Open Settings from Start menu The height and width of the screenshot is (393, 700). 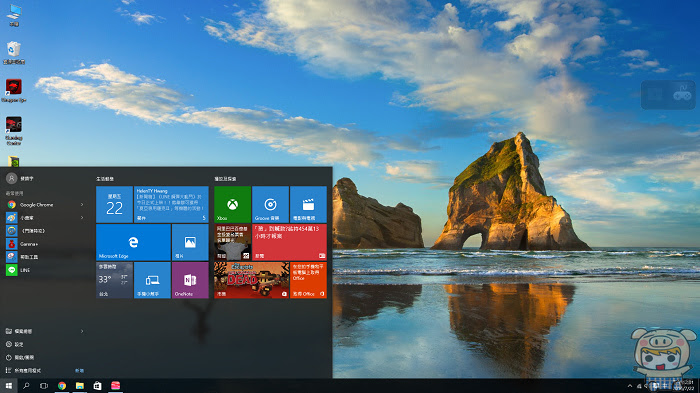[x=45, y=344]
